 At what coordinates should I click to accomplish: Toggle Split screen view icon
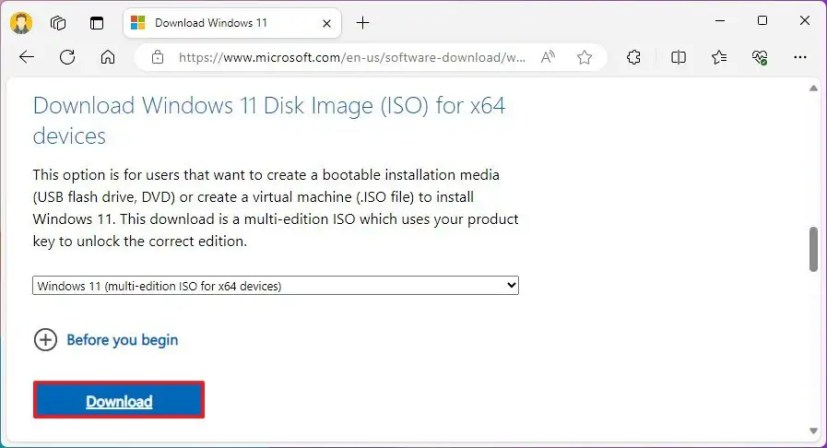point(678,57)
